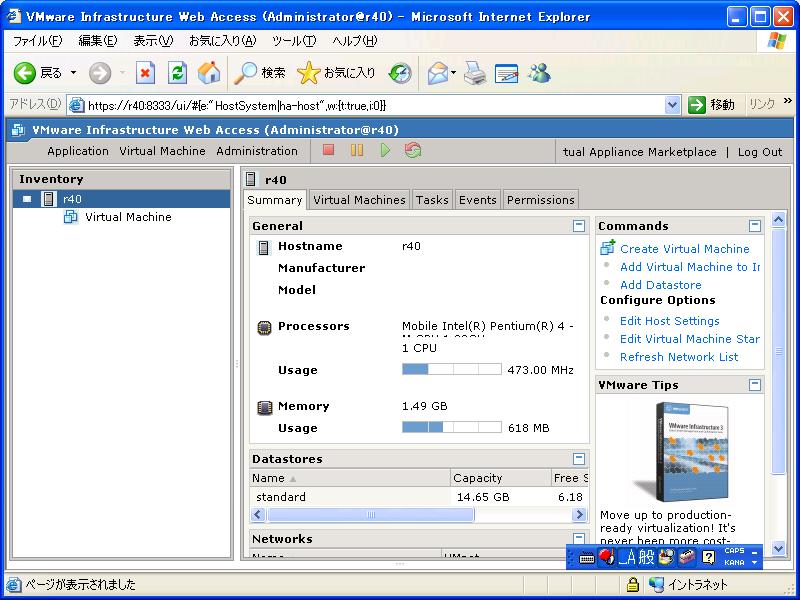
Task: Click the Add Datastore link
Action: pyautogui.click(x=661, y=285)
